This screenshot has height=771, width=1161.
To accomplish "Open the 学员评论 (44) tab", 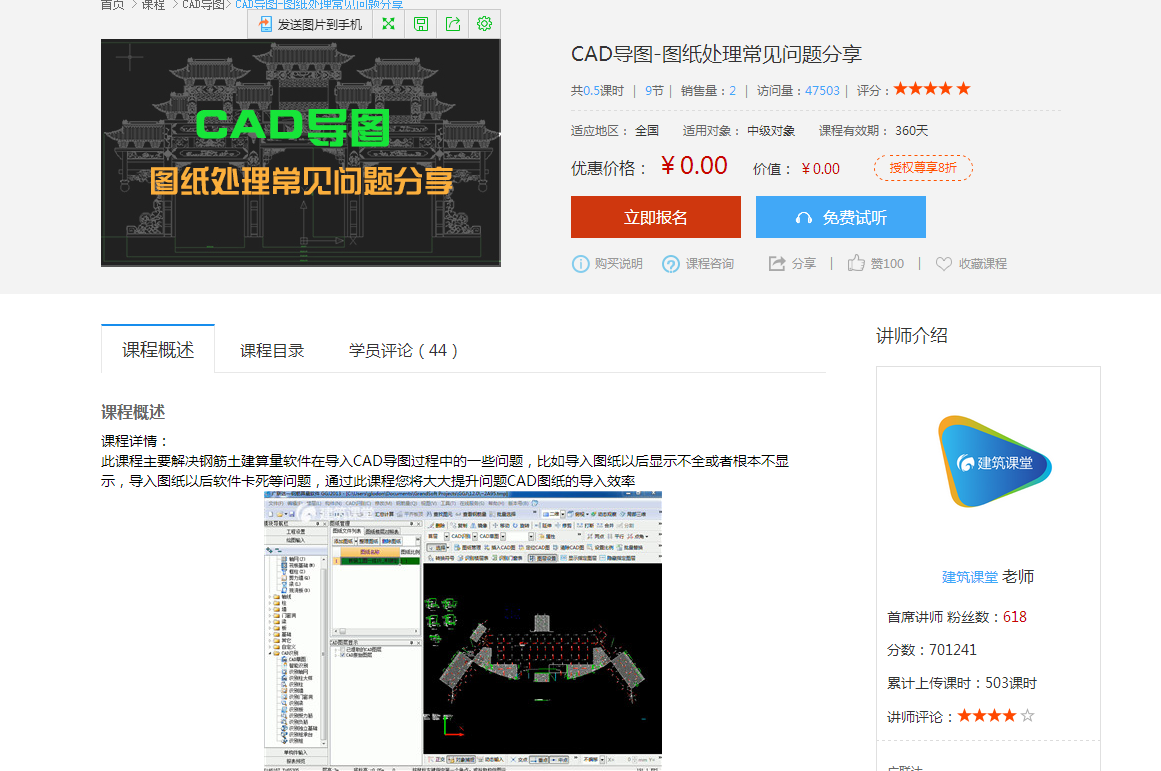I will point(404,350).
